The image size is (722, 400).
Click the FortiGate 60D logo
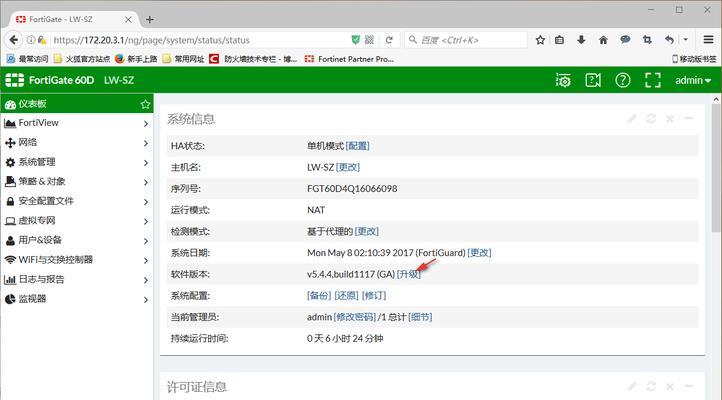coord(50,80)
